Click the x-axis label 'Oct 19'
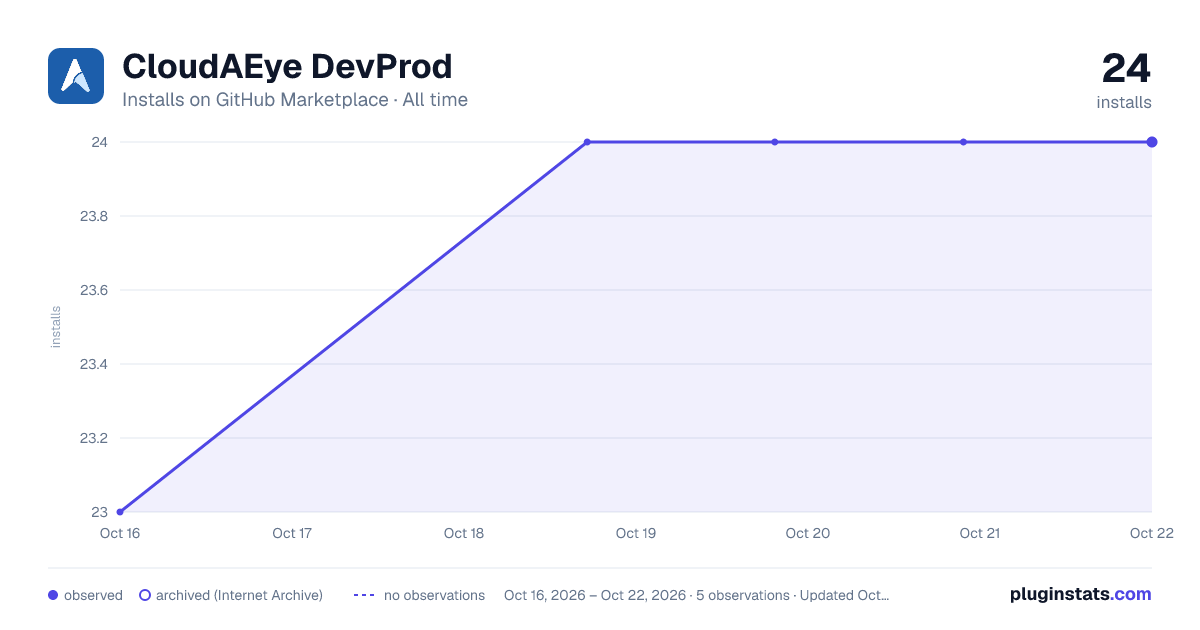 (x=636, y=533)
